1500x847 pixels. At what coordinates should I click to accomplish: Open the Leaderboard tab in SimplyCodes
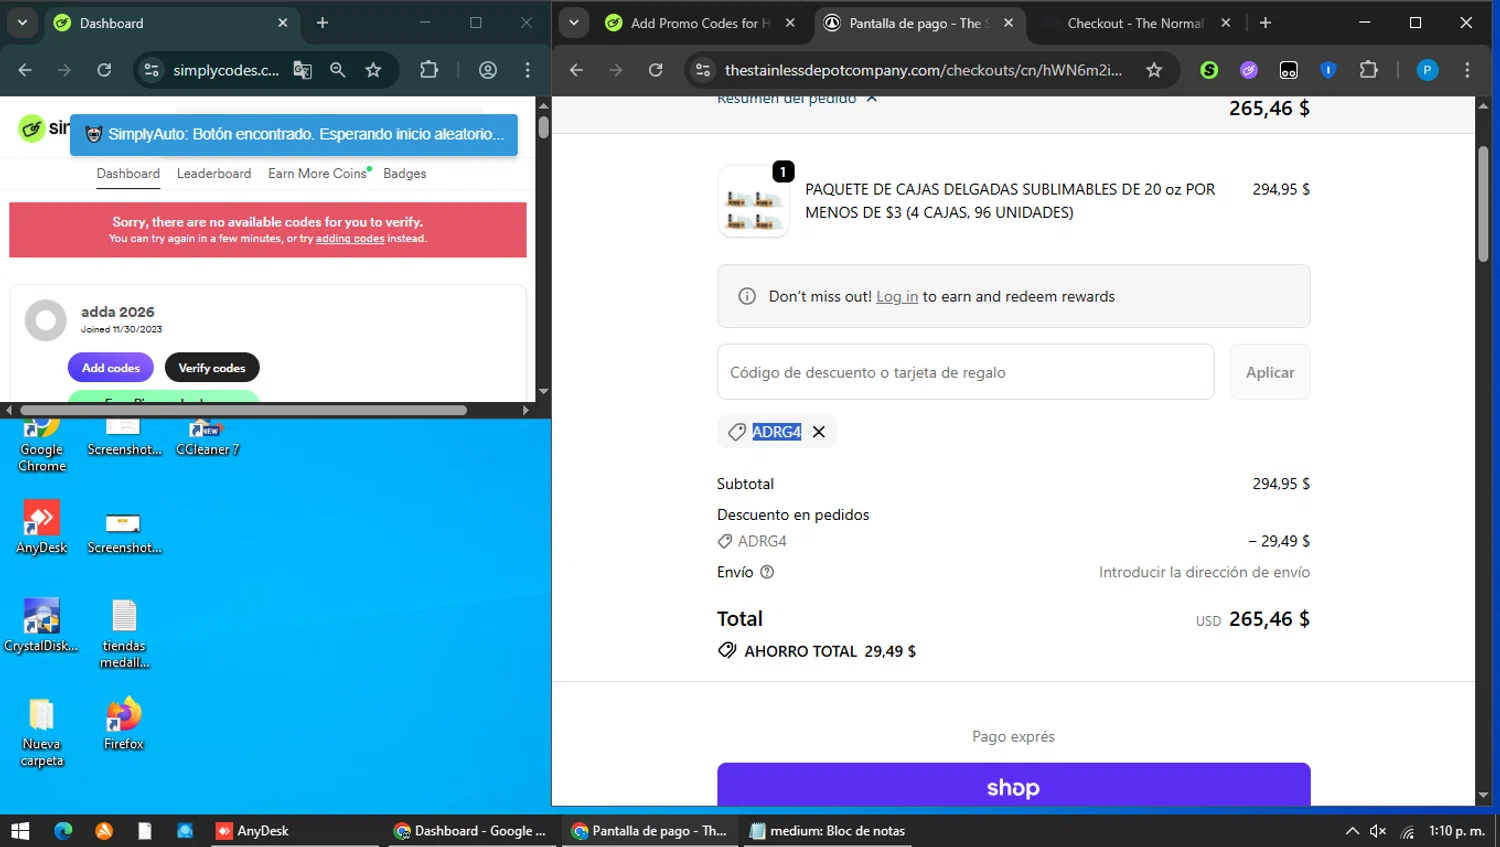point(214,173)
